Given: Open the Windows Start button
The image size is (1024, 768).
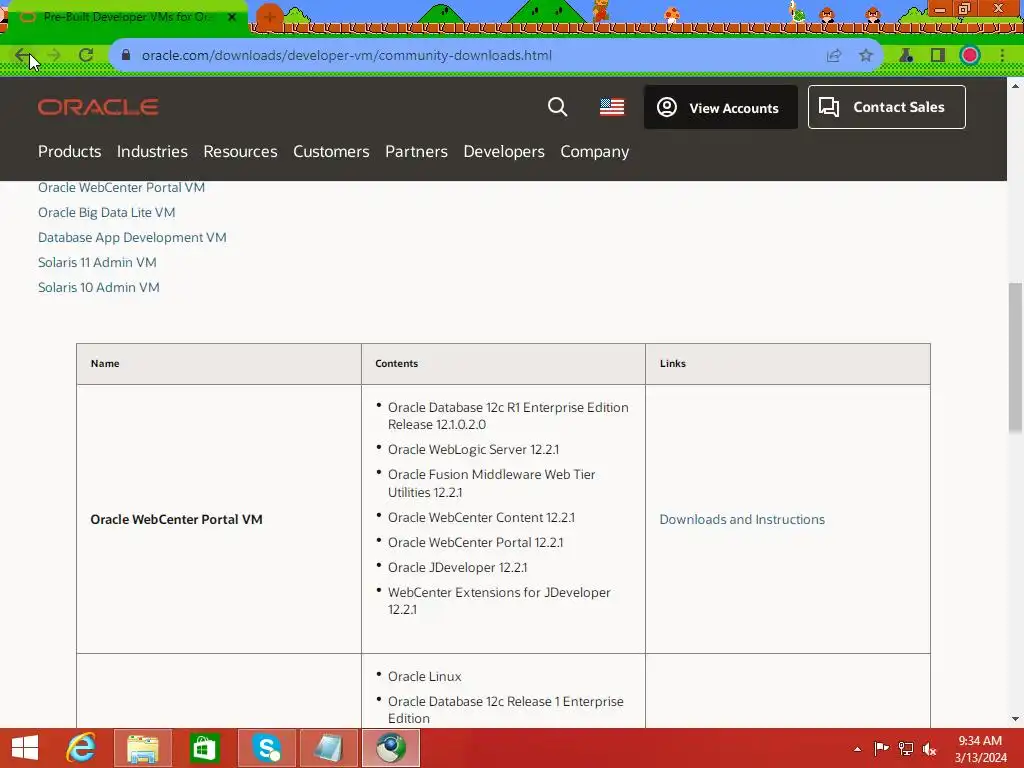Looking at the screenshot, I should pos(25,748).
